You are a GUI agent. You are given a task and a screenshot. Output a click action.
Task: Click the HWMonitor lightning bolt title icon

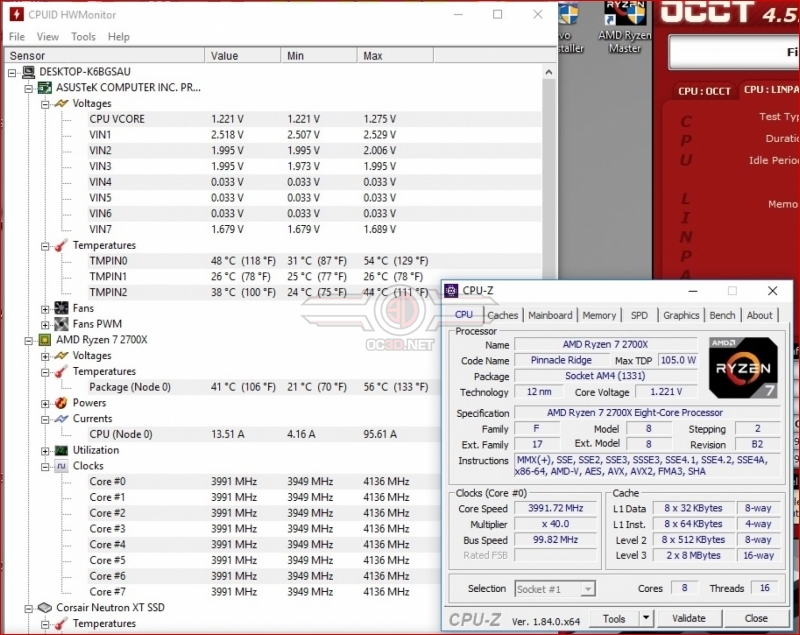(16, 14)
